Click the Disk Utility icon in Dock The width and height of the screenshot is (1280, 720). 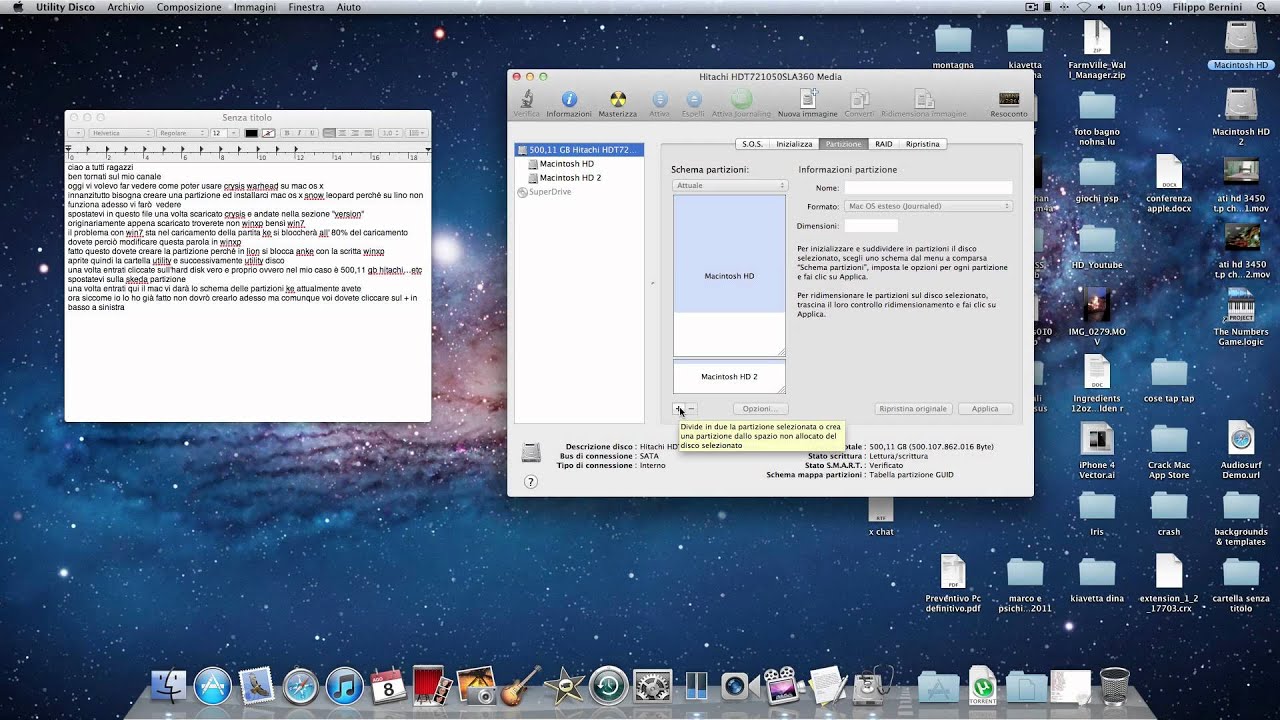click(872, 686)
